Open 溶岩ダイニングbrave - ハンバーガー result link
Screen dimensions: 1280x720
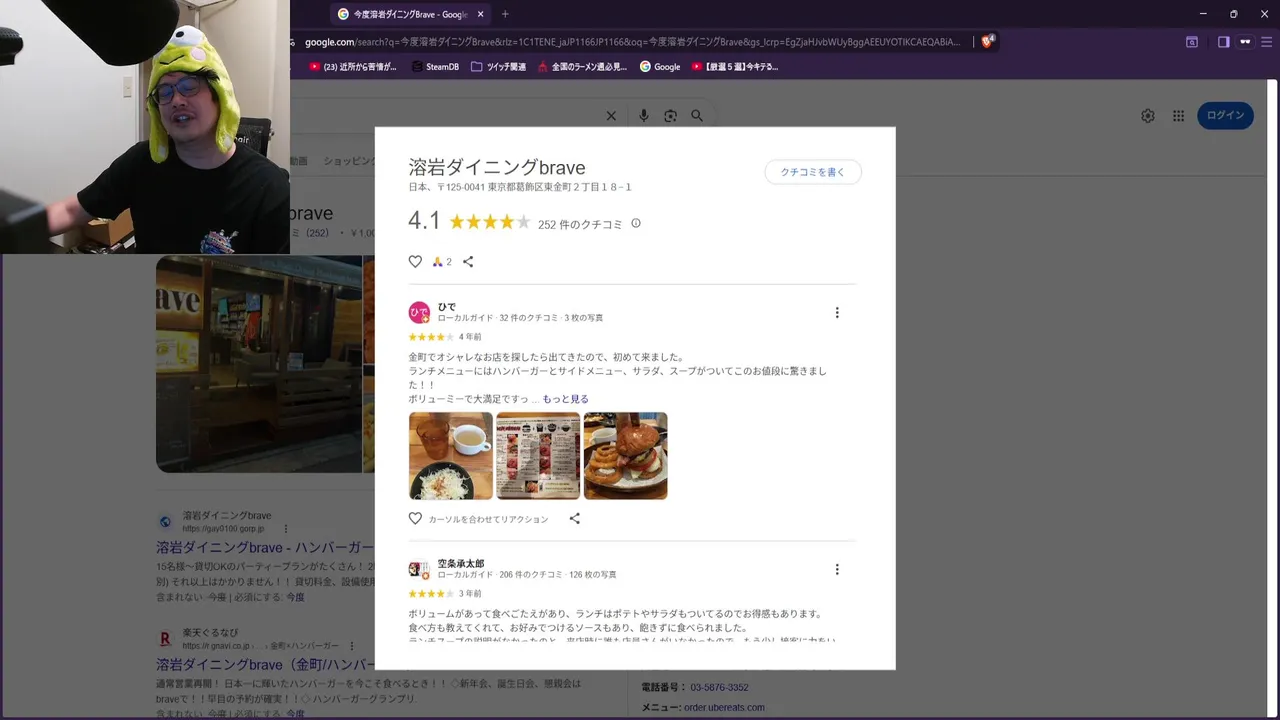pyautogui.click(x=265, y=548)
